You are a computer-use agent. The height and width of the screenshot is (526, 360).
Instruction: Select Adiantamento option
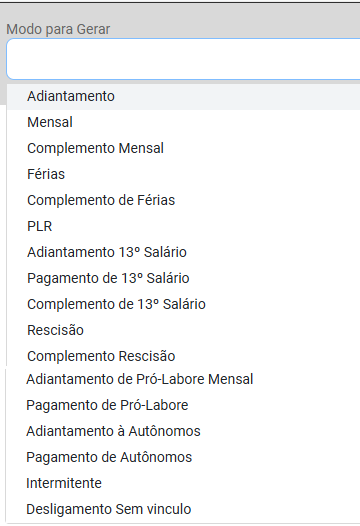coord(184,96)
